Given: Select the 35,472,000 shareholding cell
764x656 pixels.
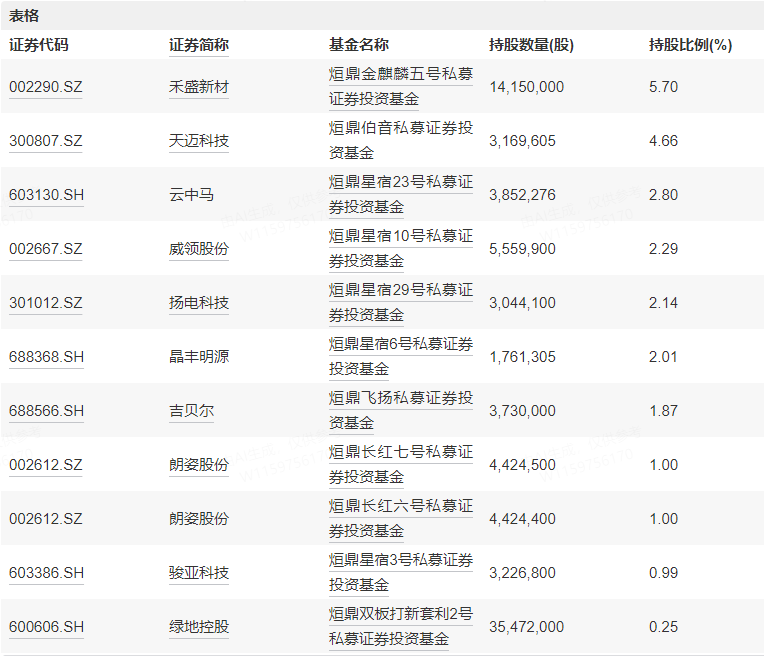Looking at the screenshot, I should coord(526,627).
